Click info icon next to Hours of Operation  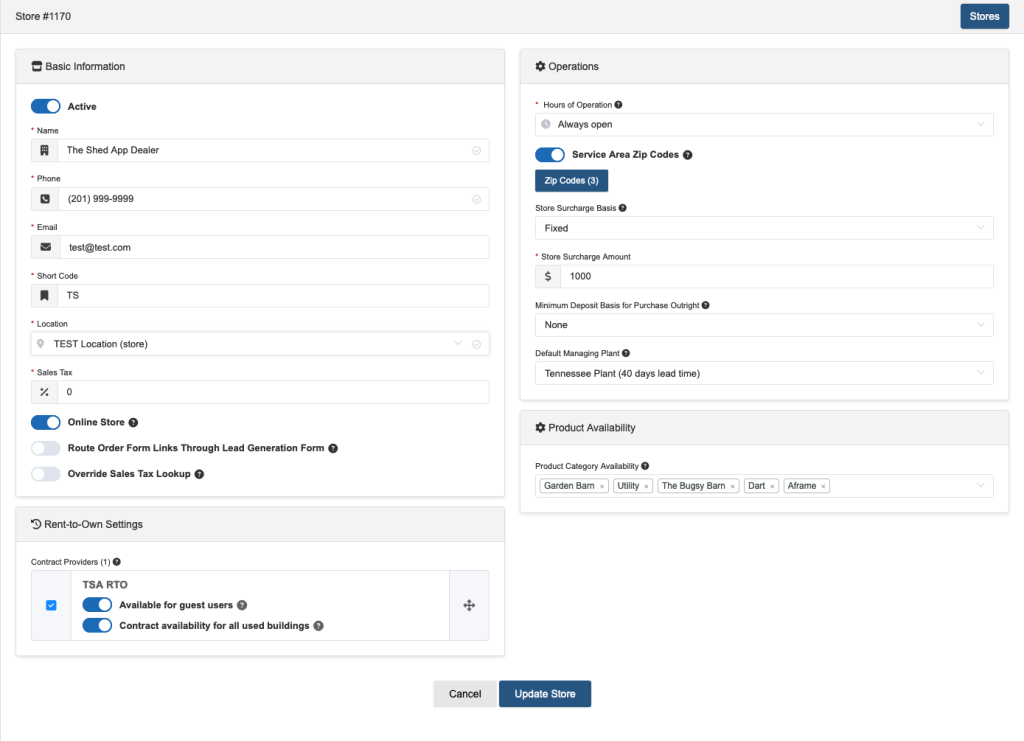tap(618, 105)
